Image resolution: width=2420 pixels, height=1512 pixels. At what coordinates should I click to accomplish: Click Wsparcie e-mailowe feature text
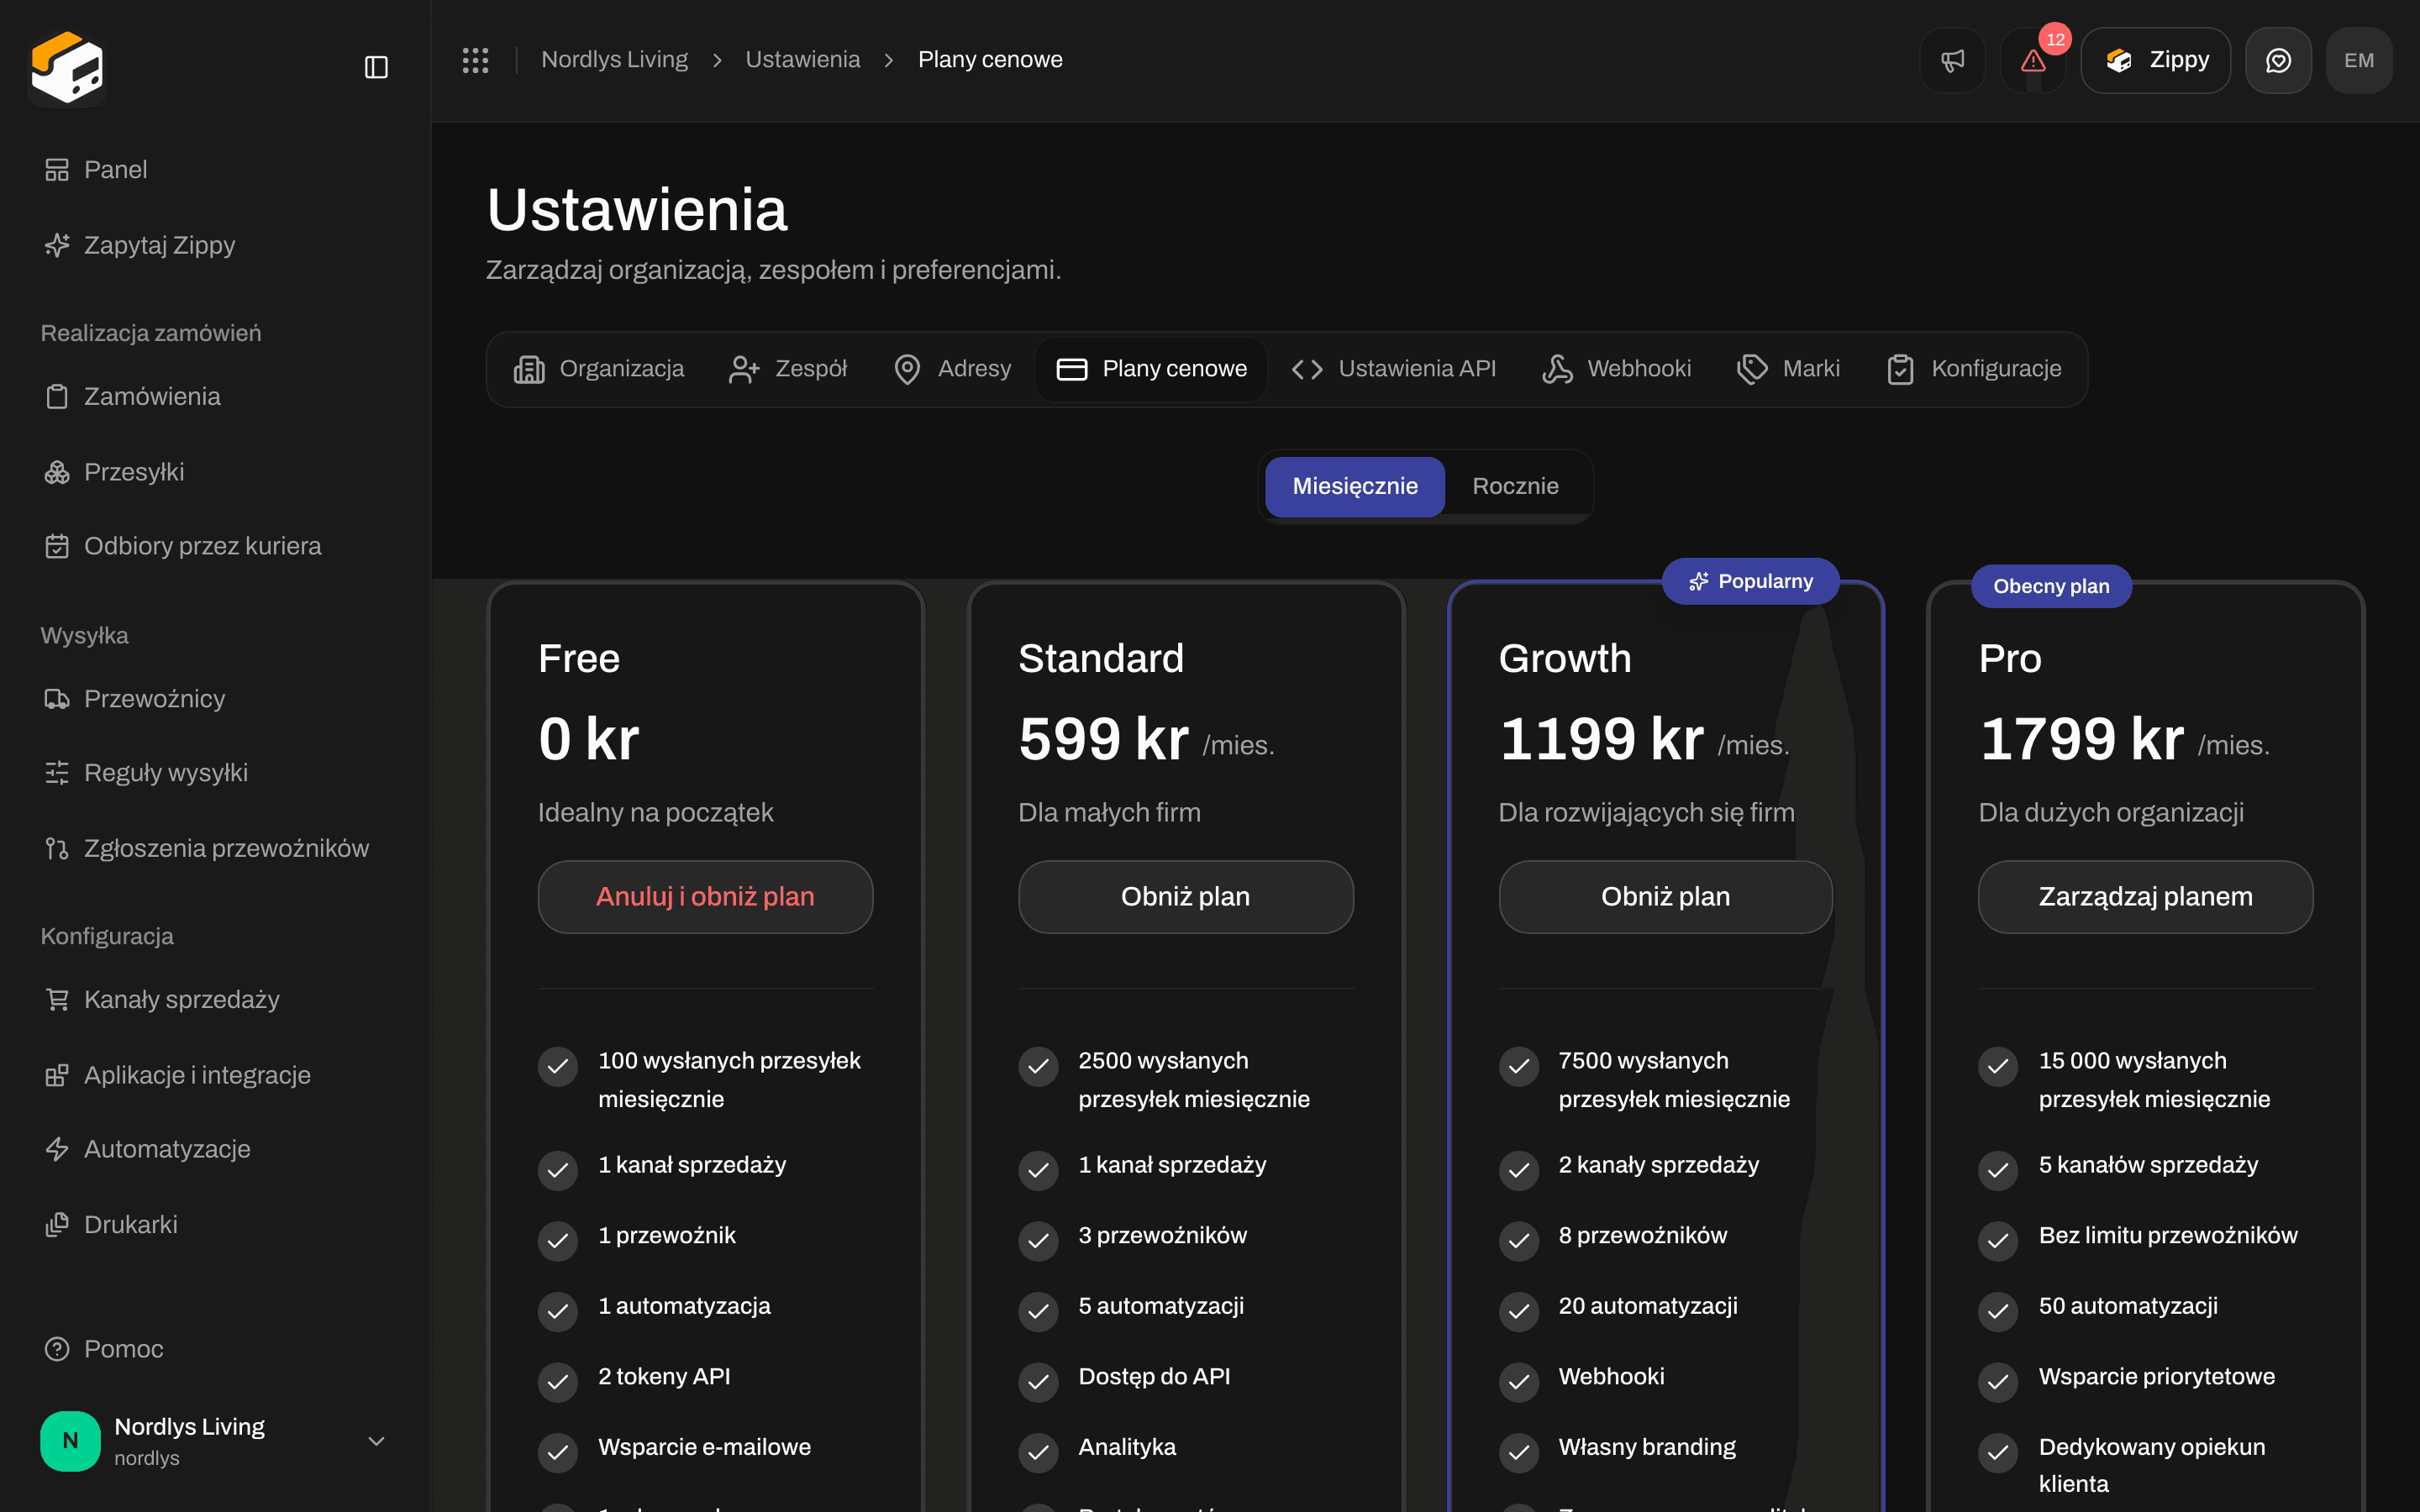pyautogui.click(x=704, y=1447)
